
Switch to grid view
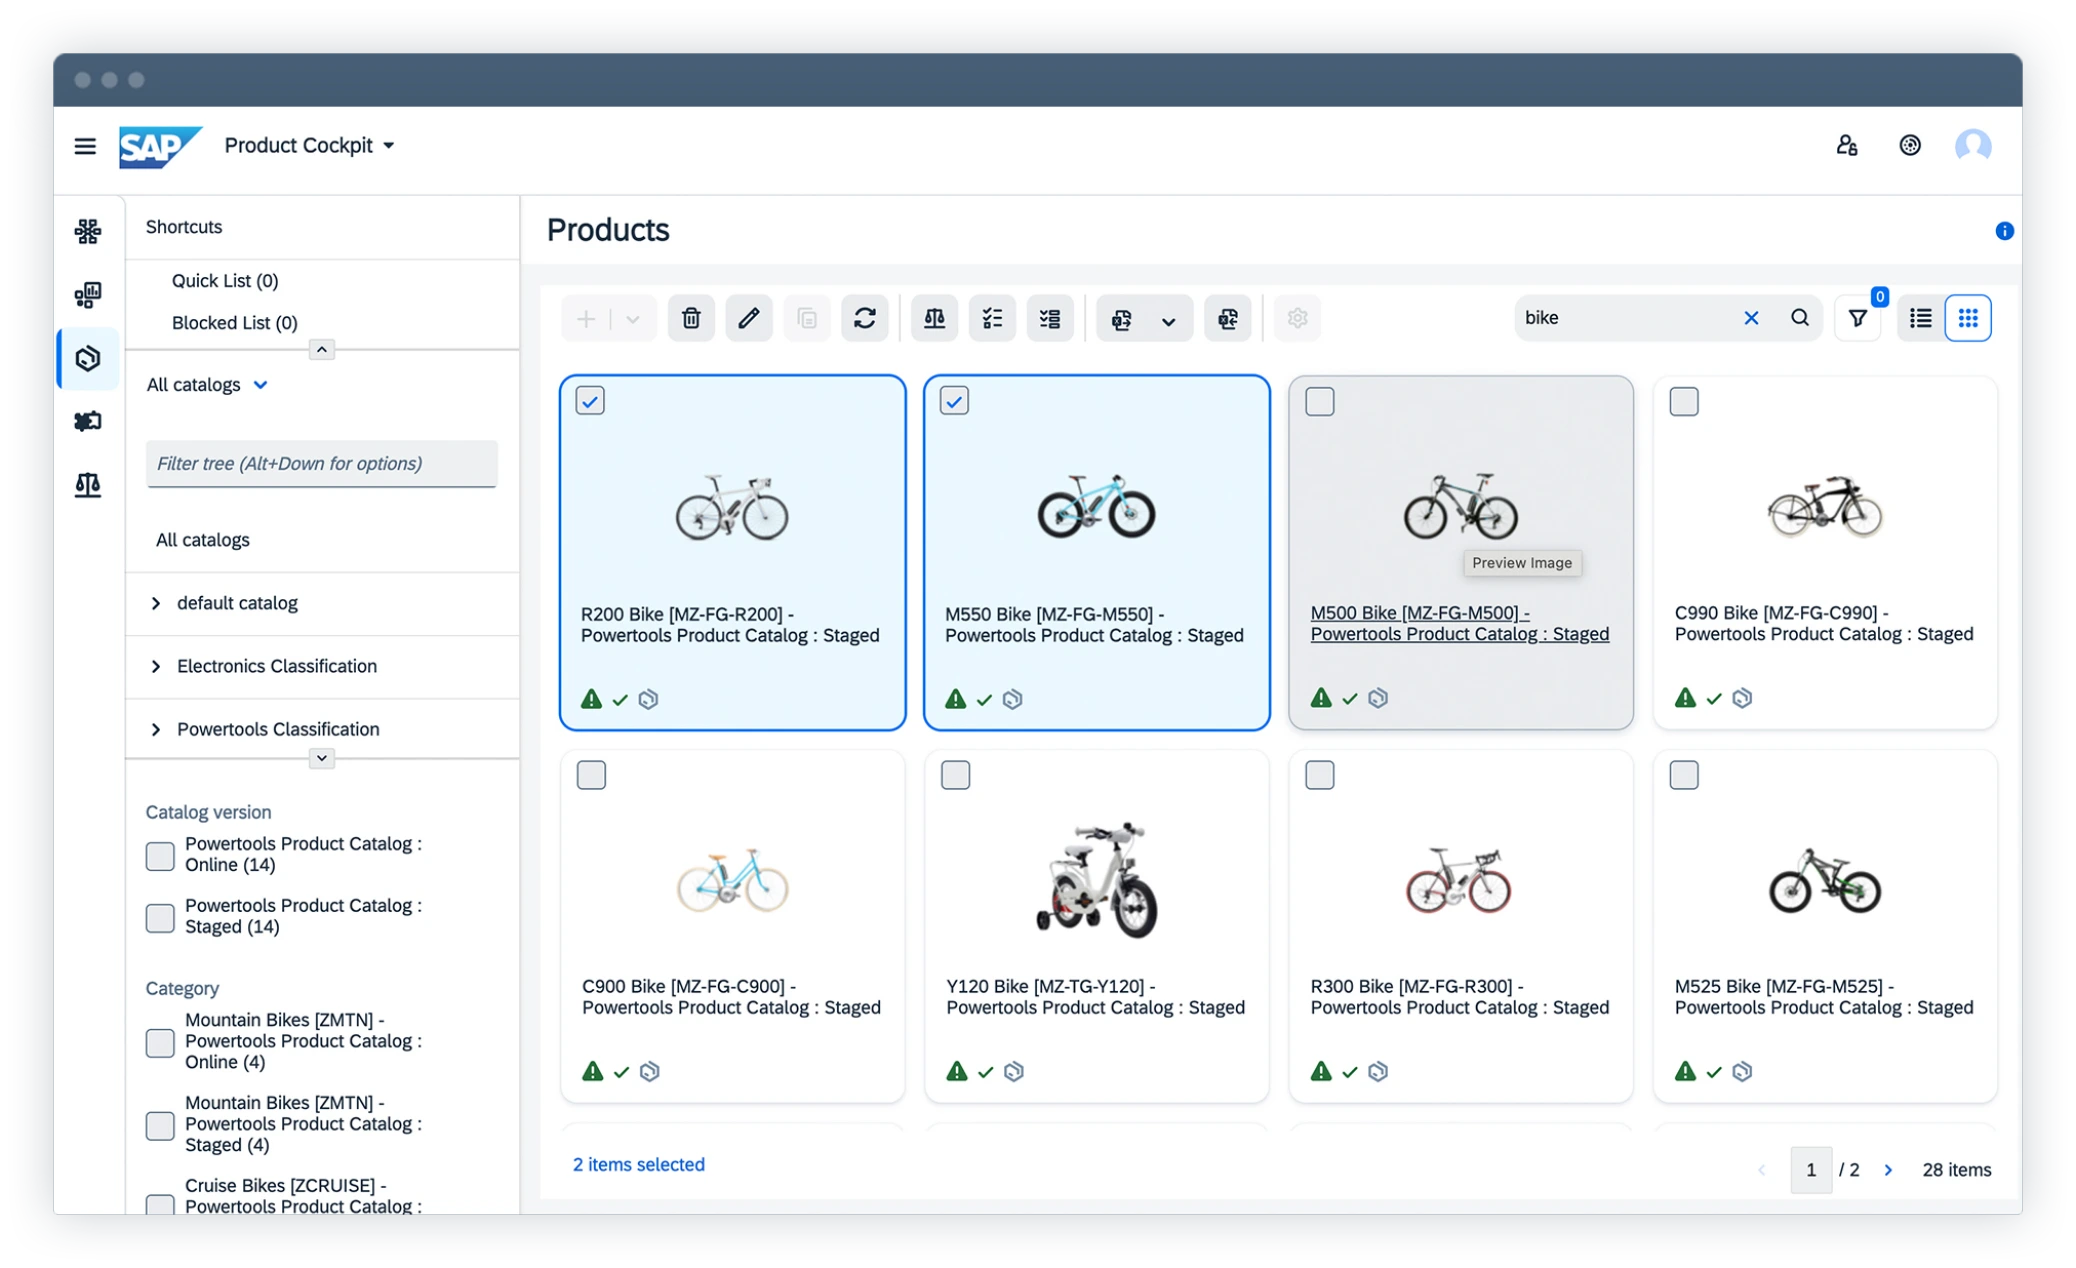point(1968,318)
